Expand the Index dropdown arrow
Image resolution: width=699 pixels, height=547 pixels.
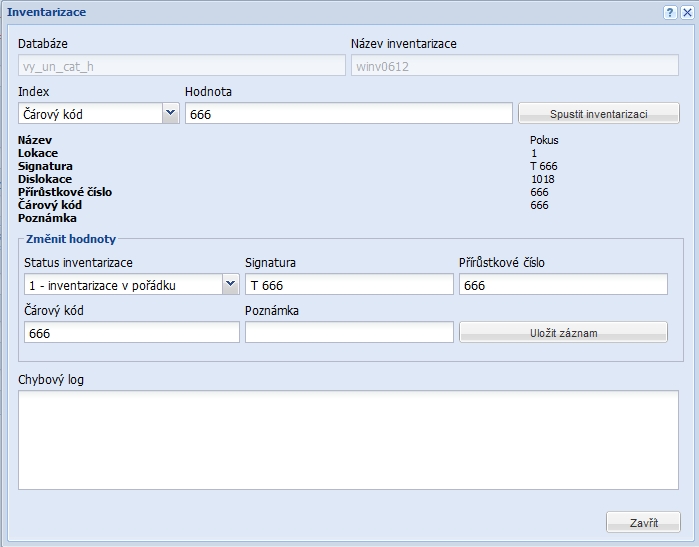(170, 114)
